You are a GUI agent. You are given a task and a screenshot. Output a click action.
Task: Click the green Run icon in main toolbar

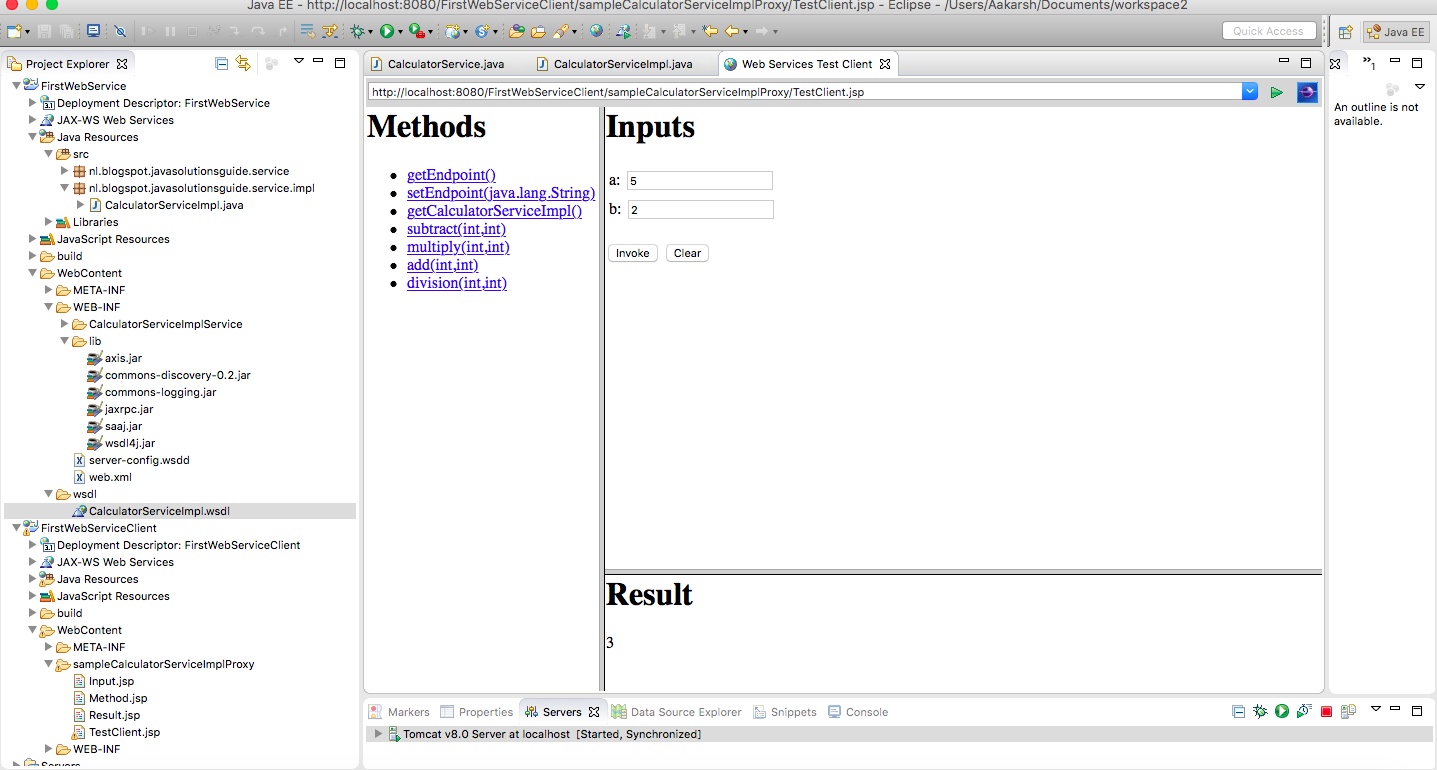coord(386,31)
